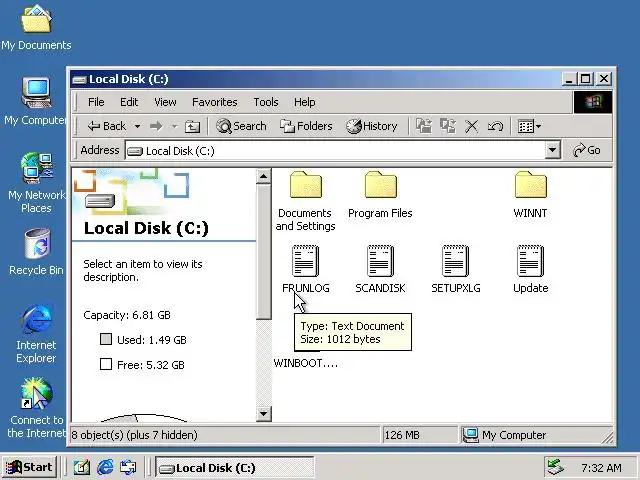The width and height of the screenshot is (640, 480).
Task: Click the Back button
Action: (x=107, y=127)
